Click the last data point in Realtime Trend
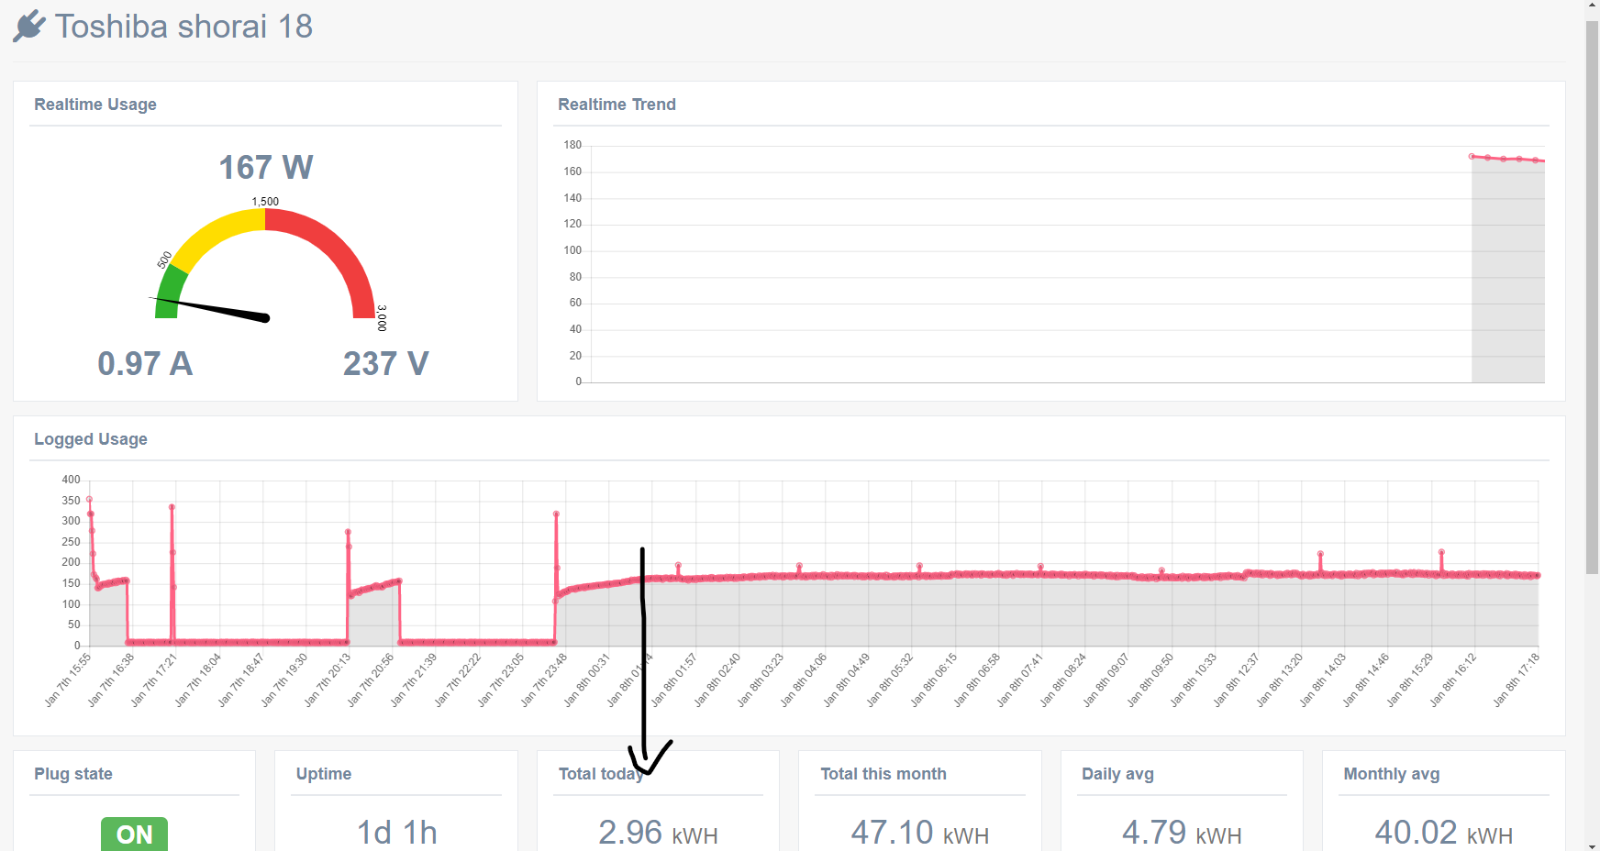The image size is (1600, 851). pos(1536,160)
